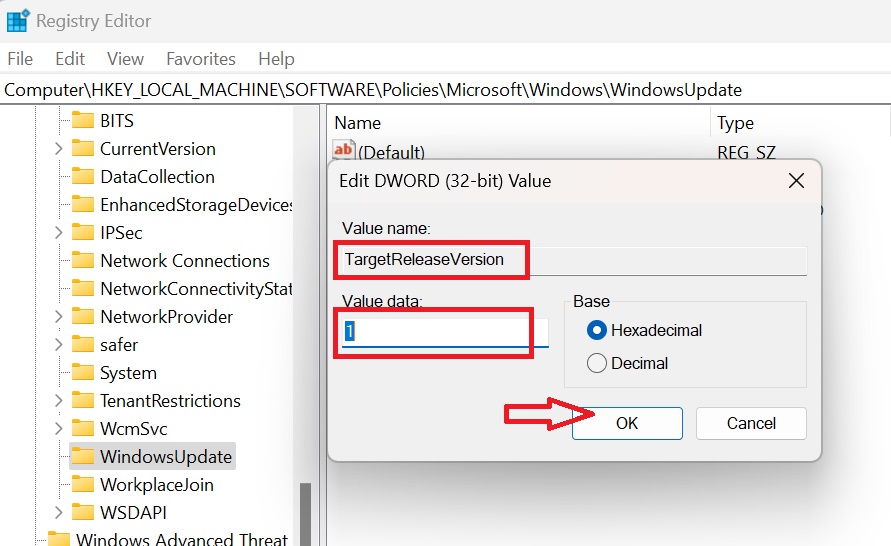Expand the CurrentVersion key

tap(59, 149)
